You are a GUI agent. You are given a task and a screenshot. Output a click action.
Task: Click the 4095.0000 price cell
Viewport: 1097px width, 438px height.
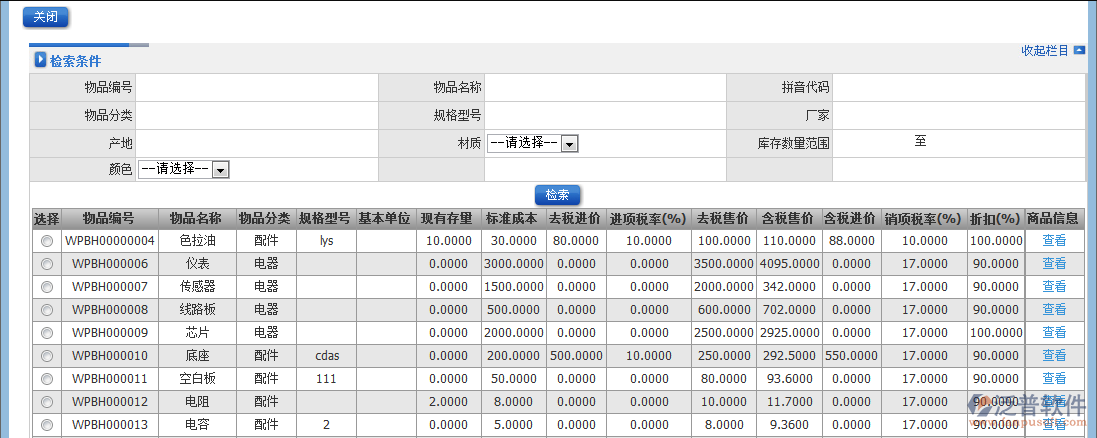coord(788,264)
